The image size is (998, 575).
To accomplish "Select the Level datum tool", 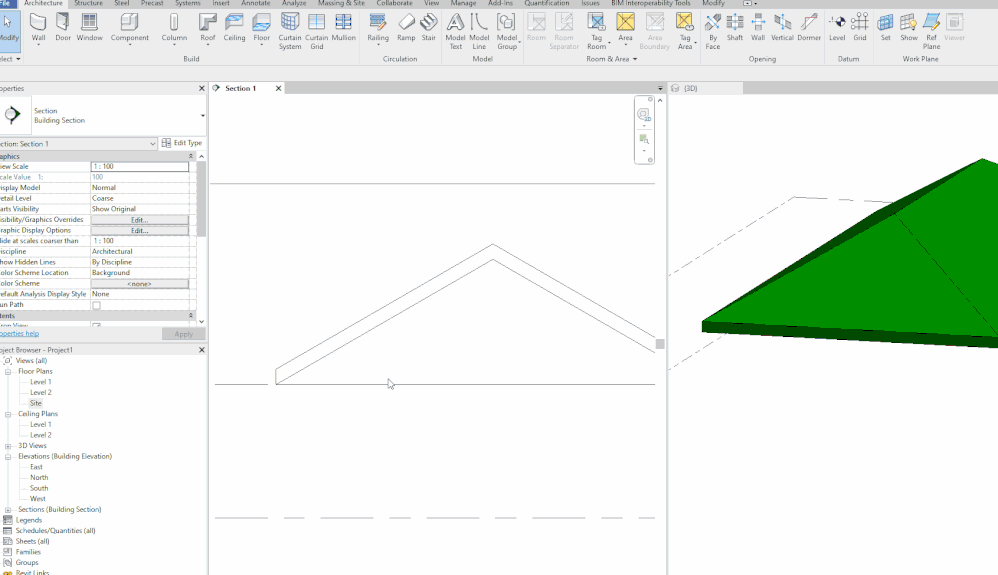I will pyautogui.click(x=837, y=28).
